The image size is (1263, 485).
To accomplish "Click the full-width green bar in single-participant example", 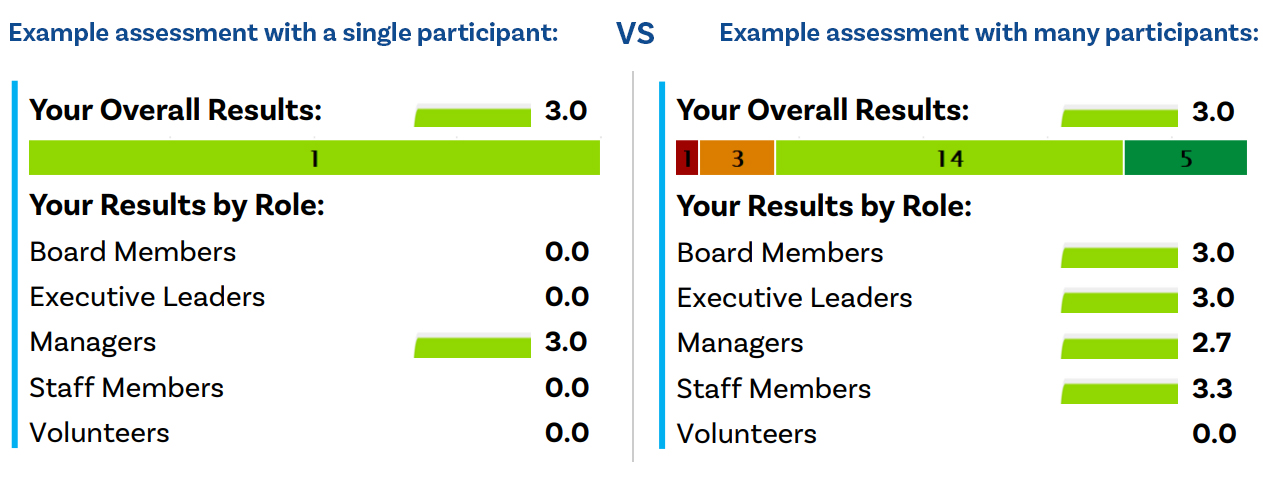I will tap(314, 158).
